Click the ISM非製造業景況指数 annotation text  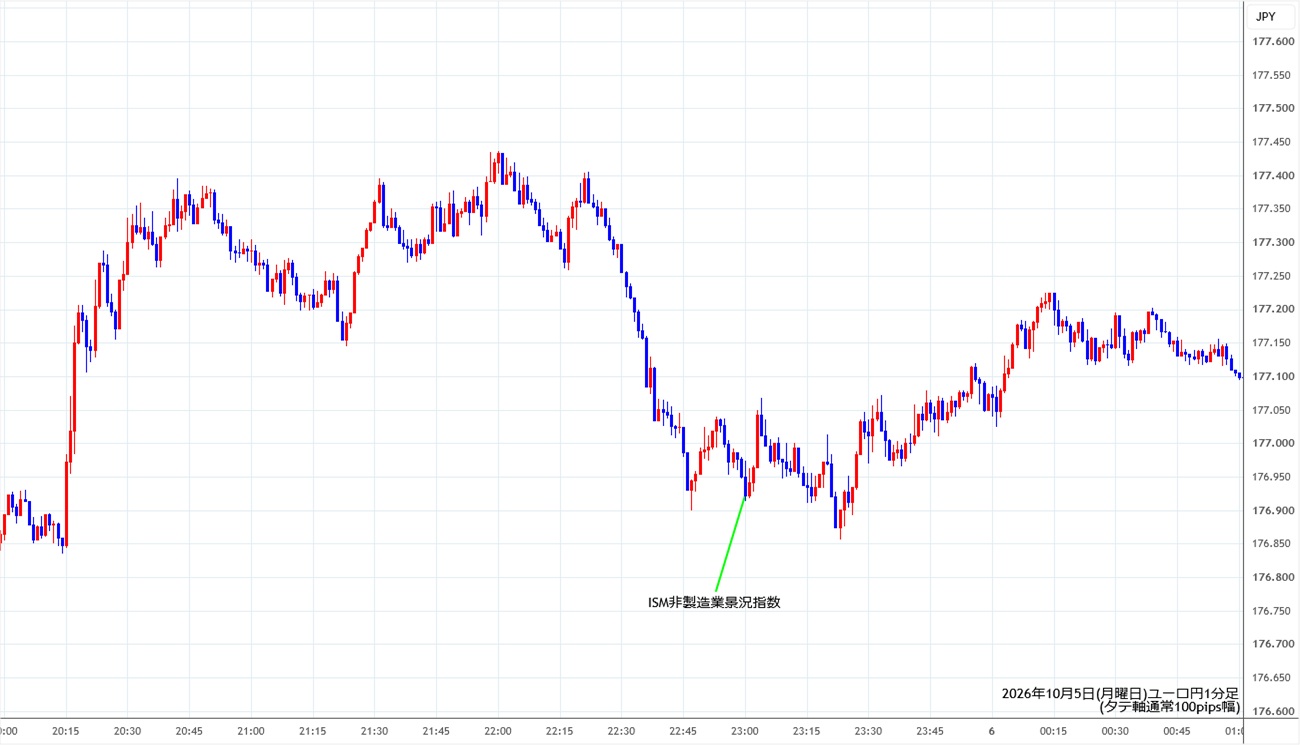click(714, 602)
